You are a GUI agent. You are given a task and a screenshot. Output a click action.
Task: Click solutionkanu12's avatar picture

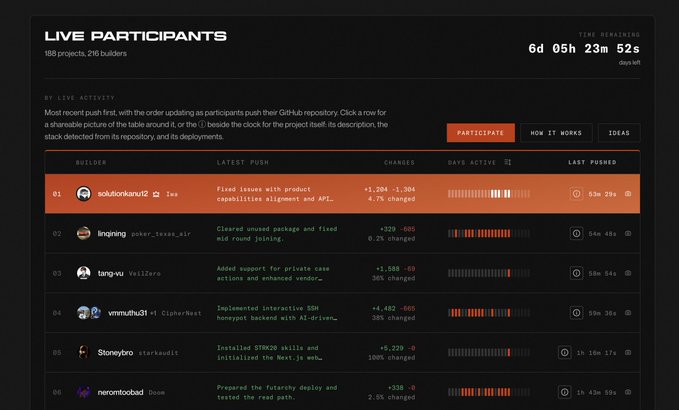tap(84, 194)
